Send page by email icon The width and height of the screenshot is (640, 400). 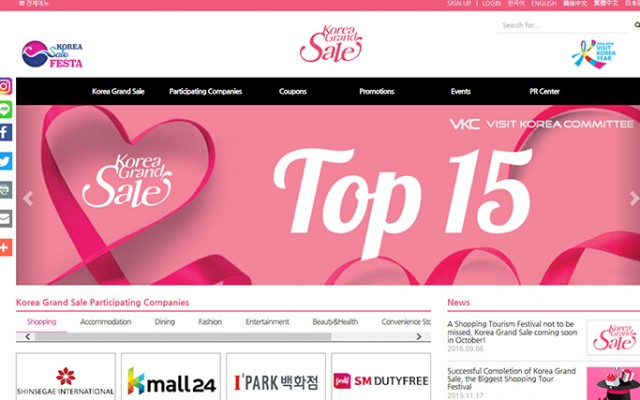click(x=5, y=218)
